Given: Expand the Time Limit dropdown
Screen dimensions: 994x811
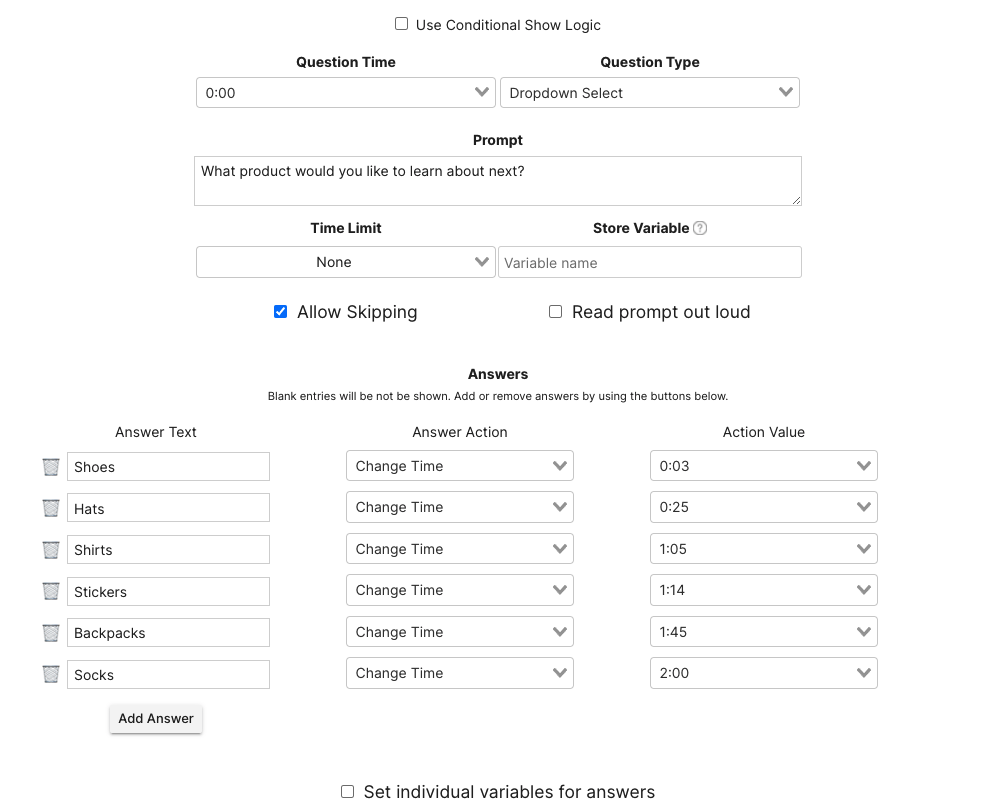Looking at the screenshot, I should pyautogui.click(x=346, y=262).
